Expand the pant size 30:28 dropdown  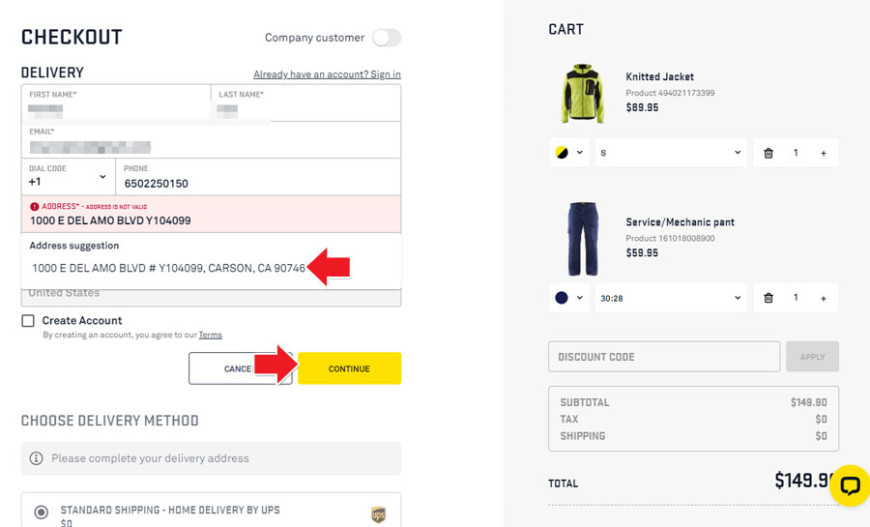(x=670, y=298)
